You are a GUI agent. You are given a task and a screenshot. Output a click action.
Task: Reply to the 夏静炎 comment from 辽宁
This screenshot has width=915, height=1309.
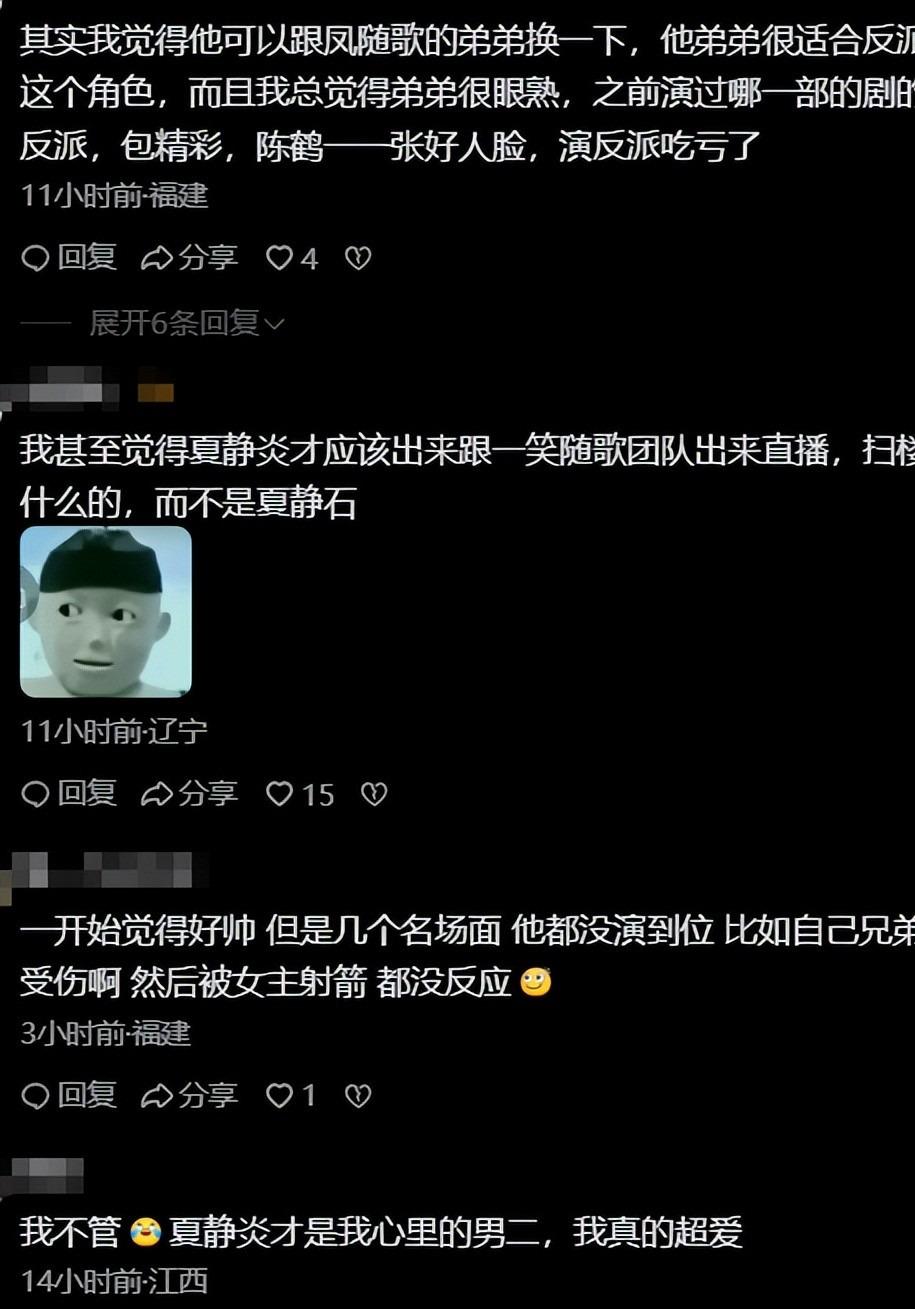[x=69, y=794]
